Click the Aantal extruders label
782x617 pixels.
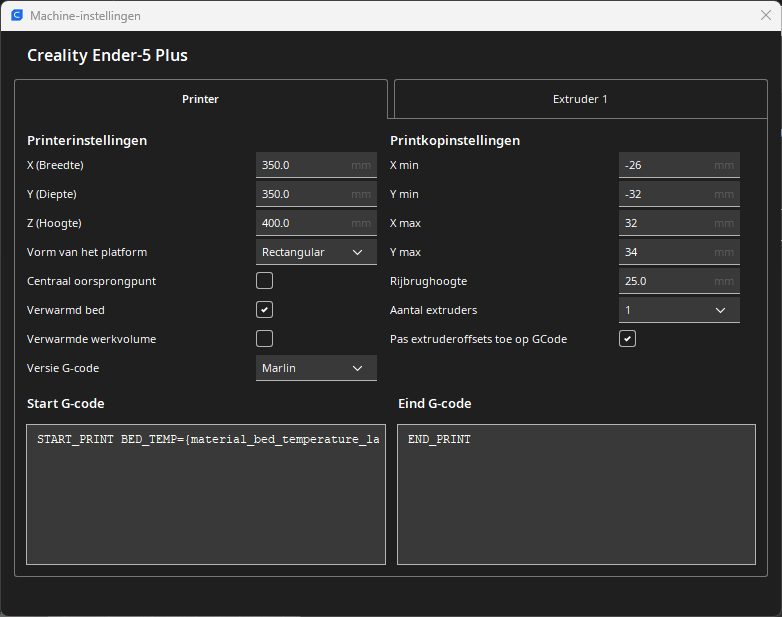433,310
